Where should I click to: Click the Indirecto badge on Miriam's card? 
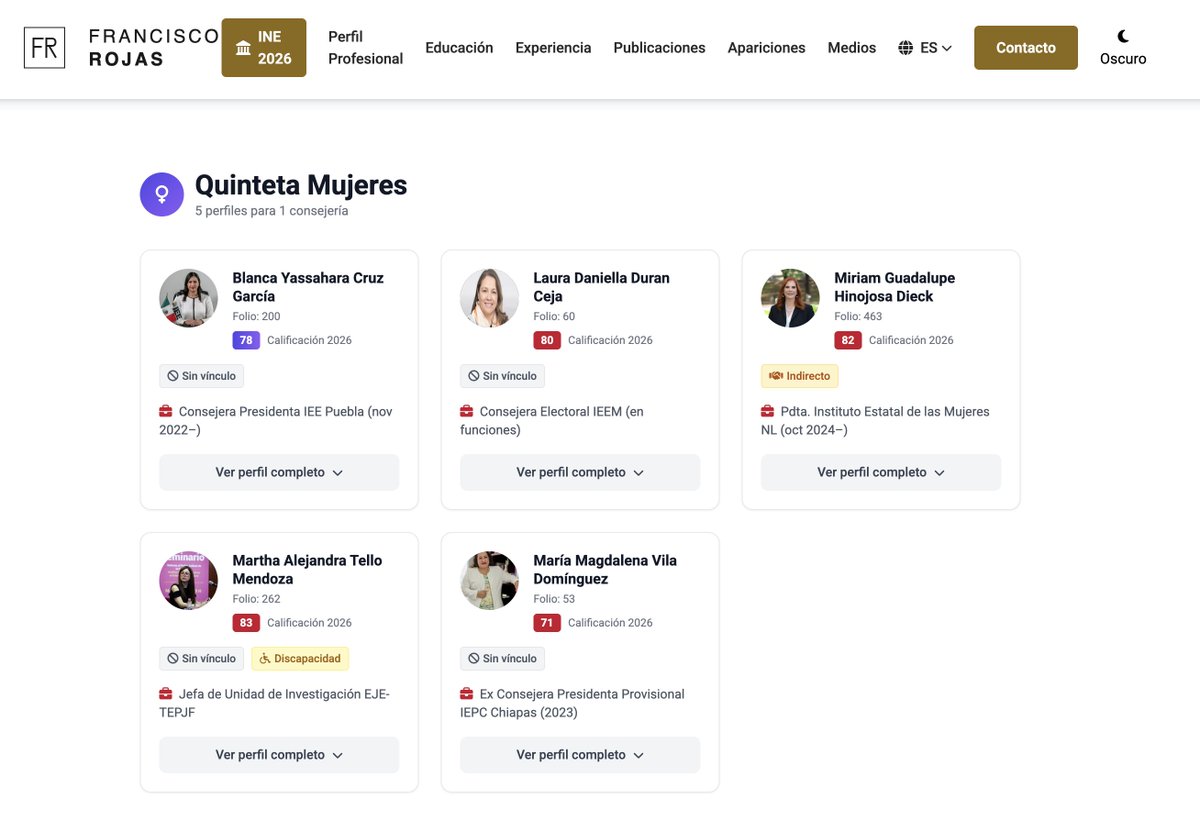click(x=799, y=376)
